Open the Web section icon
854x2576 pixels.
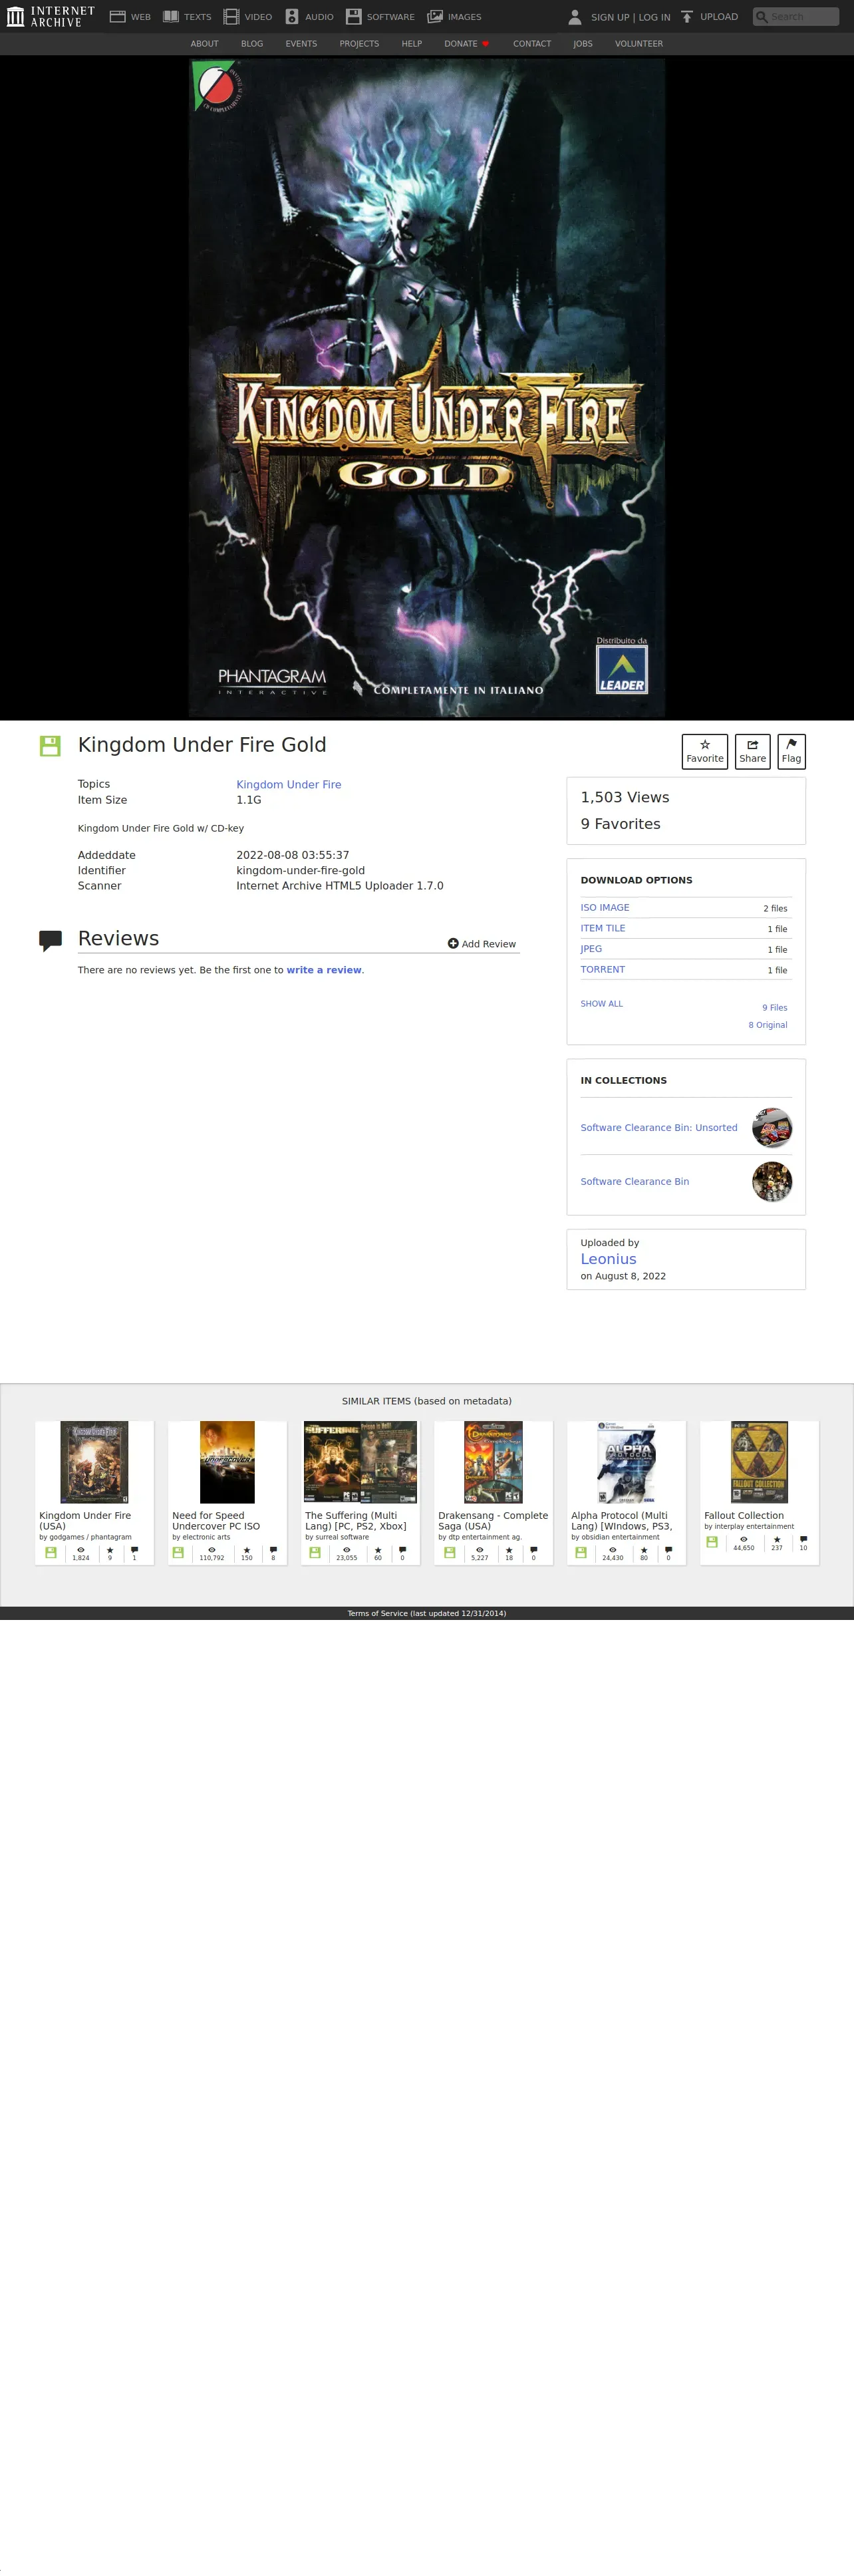[x=117, y=17]
